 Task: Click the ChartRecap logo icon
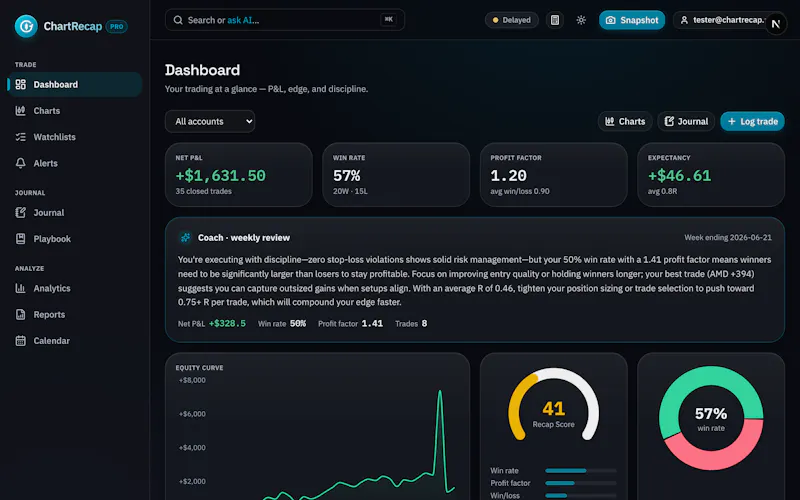tap(26, 26)
